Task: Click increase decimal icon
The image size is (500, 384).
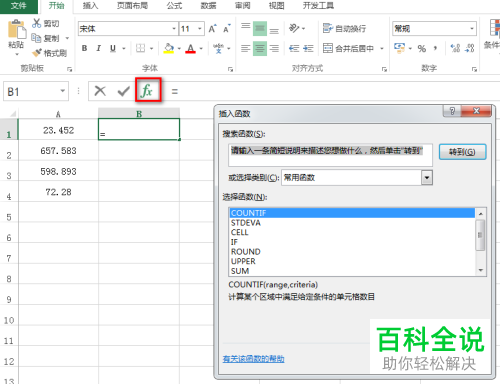Action: point(455,49)
